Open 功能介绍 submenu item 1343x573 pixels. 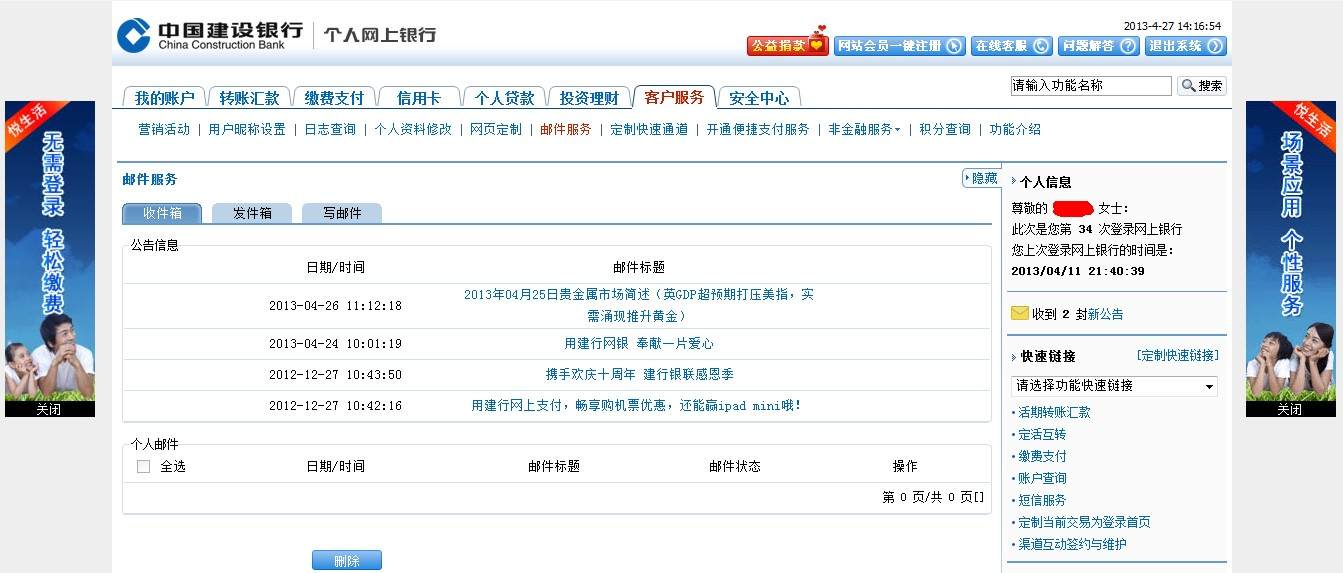1015,129
